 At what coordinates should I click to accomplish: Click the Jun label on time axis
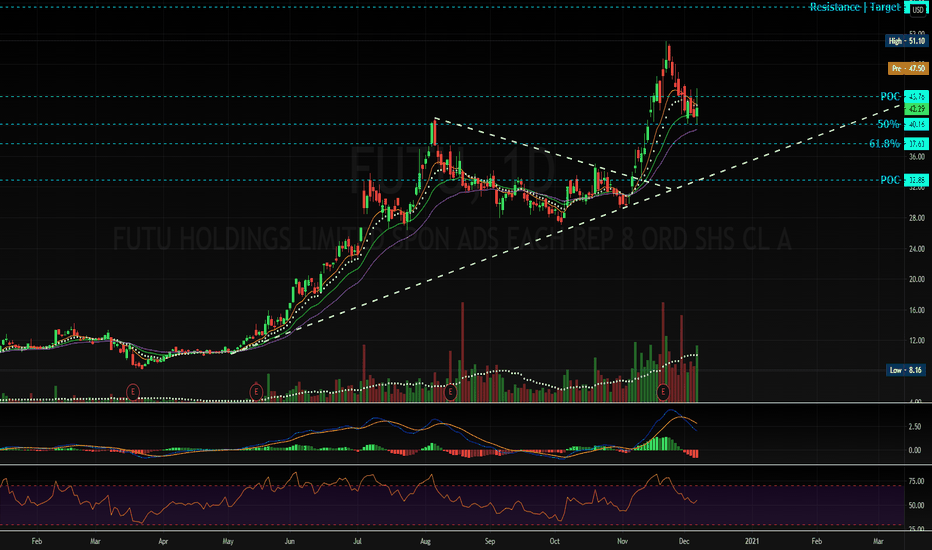[289, 541]
